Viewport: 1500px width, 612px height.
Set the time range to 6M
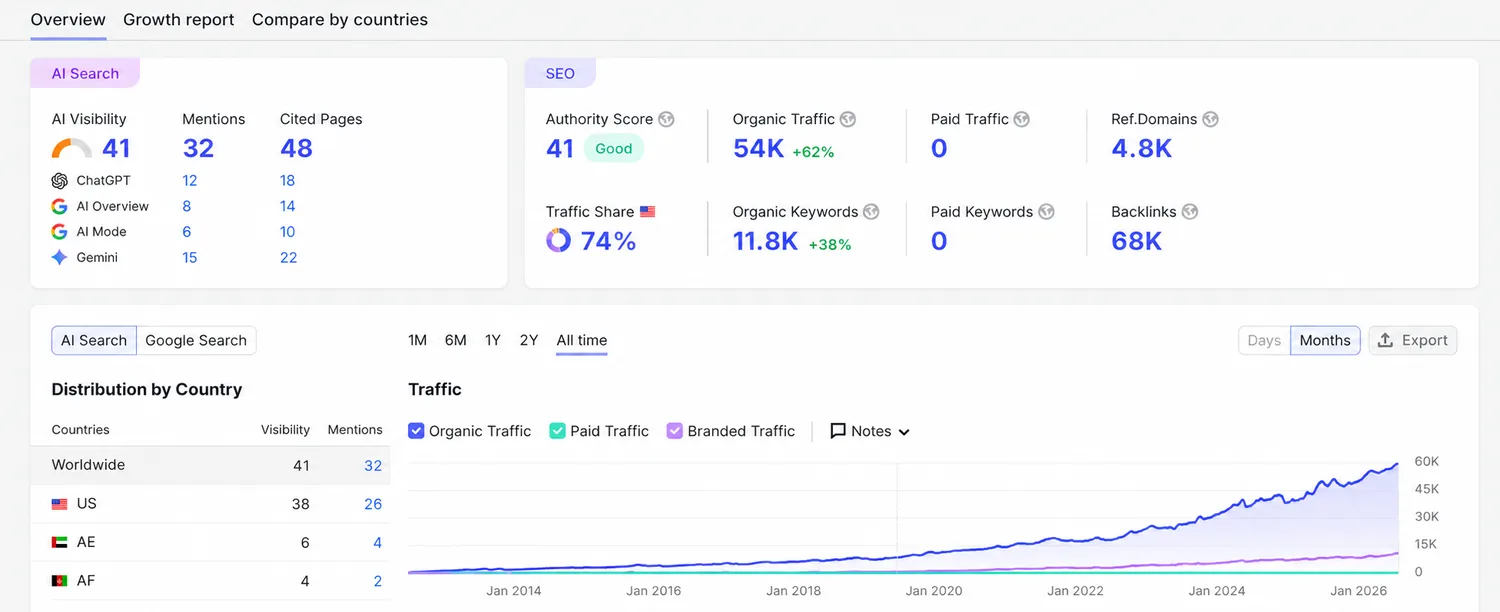456,340
